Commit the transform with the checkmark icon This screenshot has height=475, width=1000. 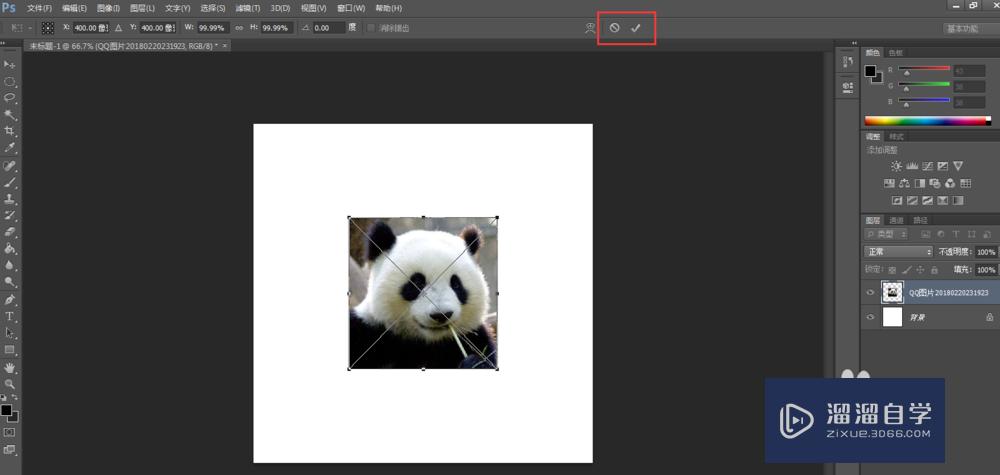click(635, 28)
